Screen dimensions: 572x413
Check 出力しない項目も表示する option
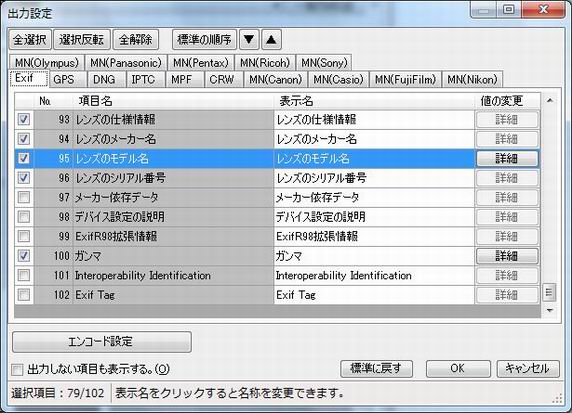pyautogui.click(x=17, y=370)
